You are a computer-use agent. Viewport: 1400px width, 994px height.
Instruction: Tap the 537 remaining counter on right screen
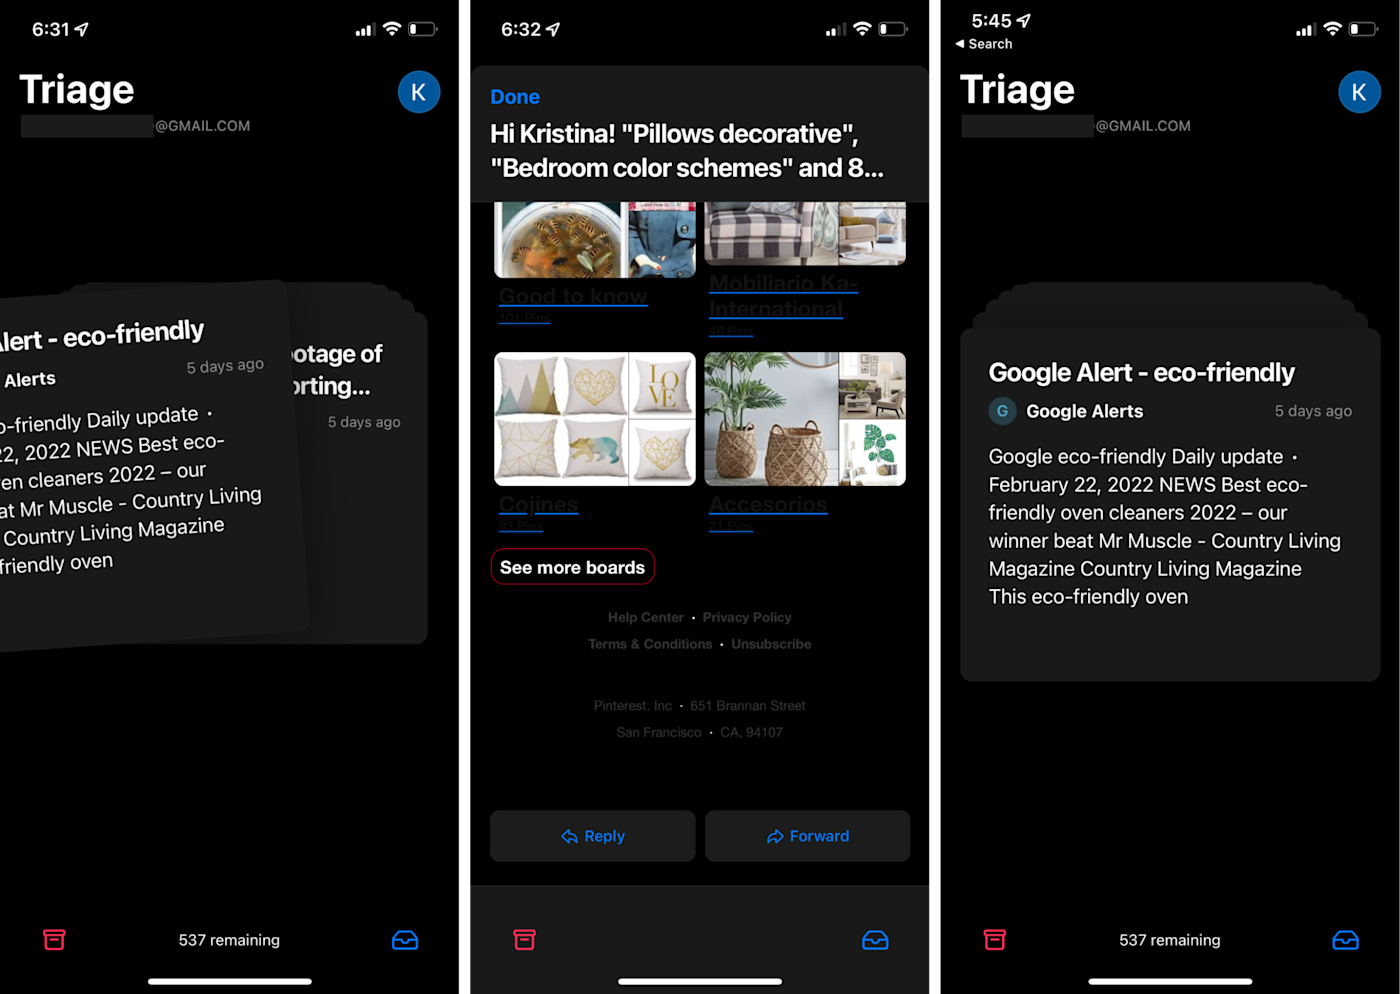[x=1170, y=940]
